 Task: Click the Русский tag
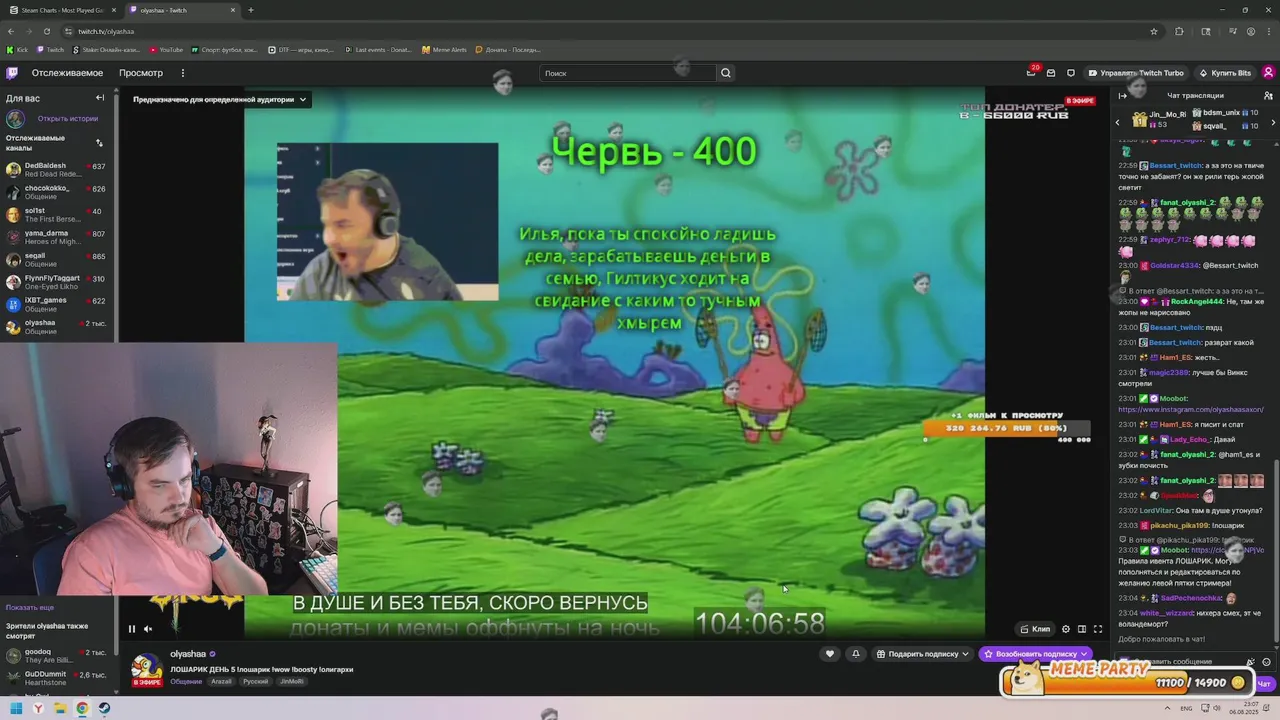pyautogui.click(x=255, y=681)
